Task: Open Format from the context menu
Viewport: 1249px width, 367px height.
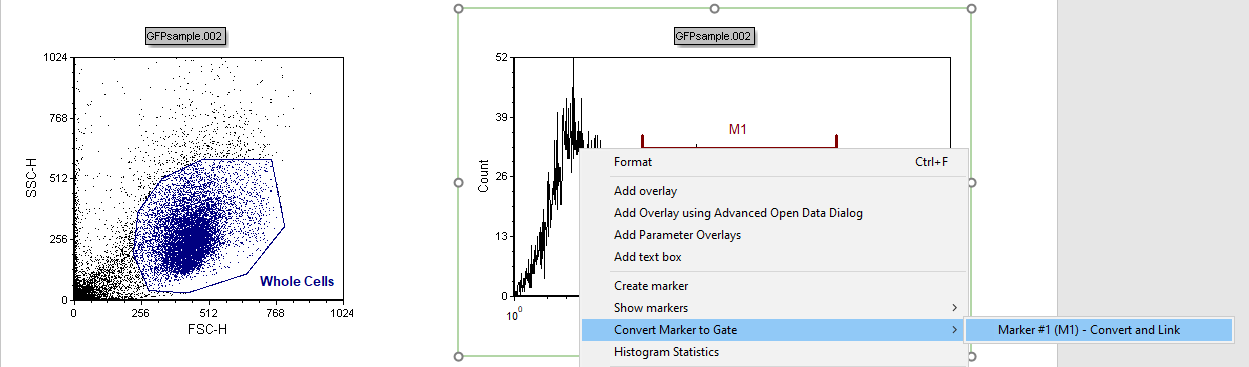Action: (x=774, y=162)
